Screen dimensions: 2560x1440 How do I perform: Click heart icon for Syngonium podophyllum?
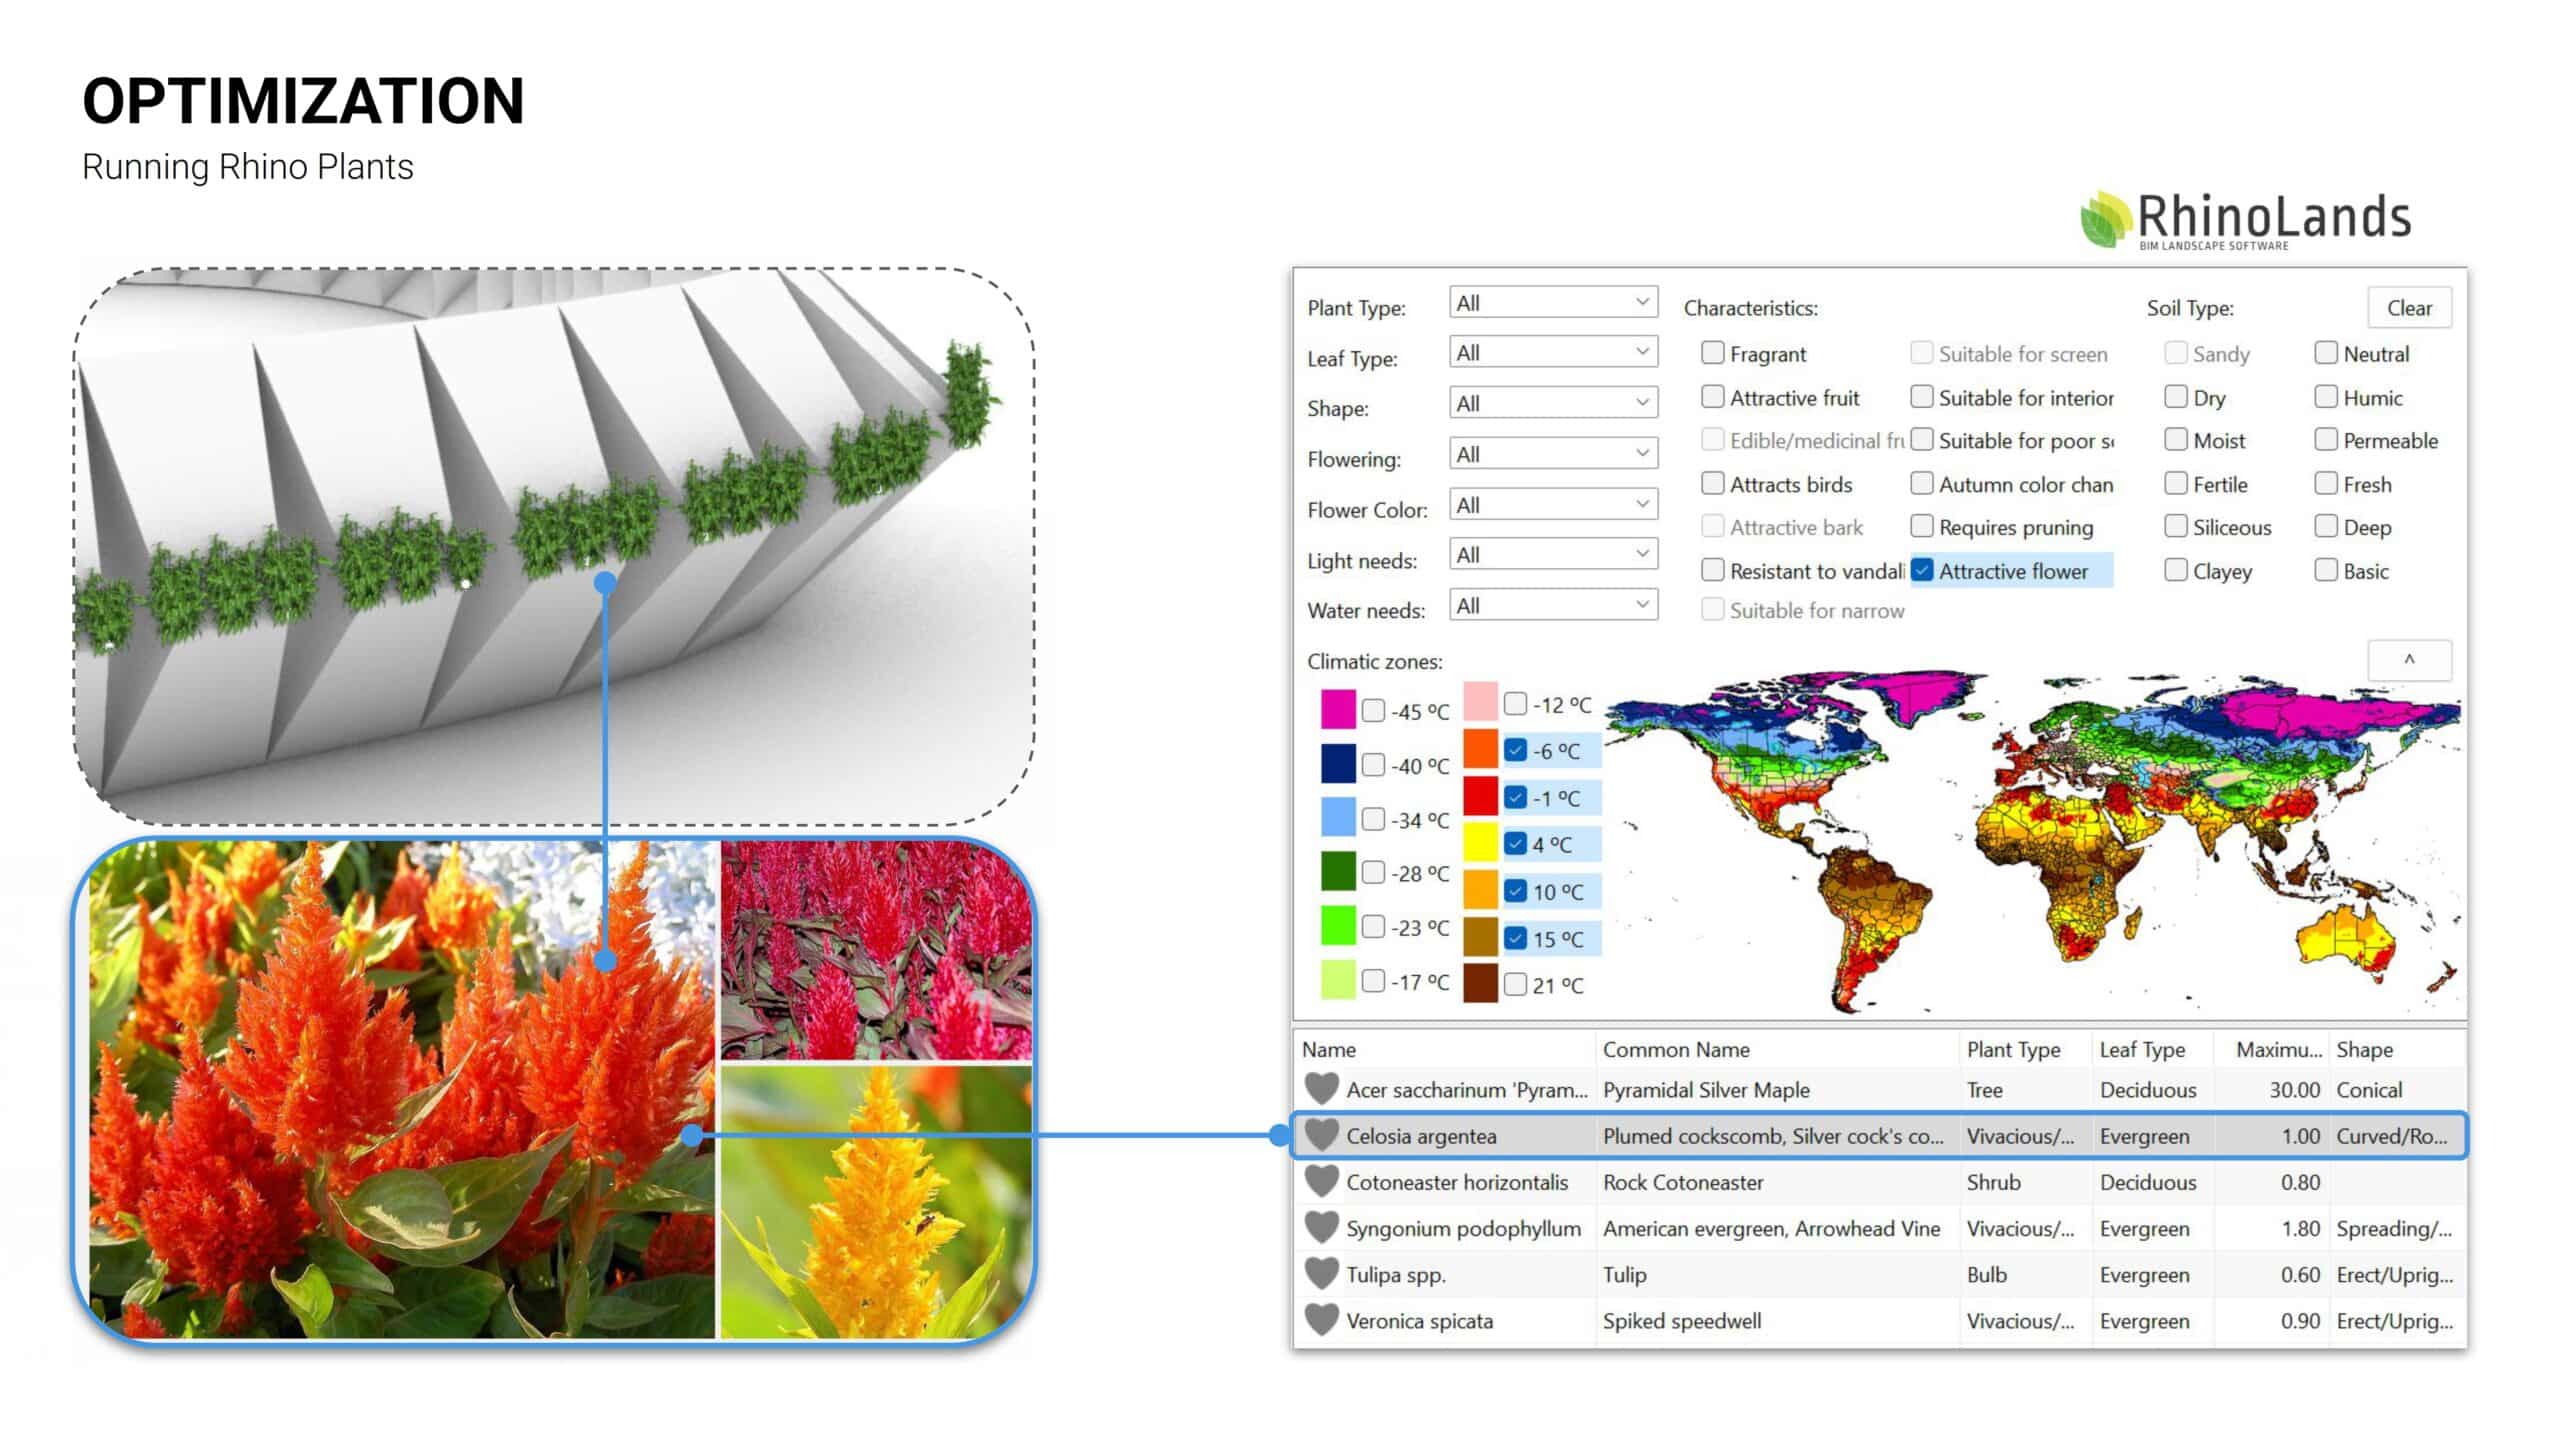(1321, 1228)
